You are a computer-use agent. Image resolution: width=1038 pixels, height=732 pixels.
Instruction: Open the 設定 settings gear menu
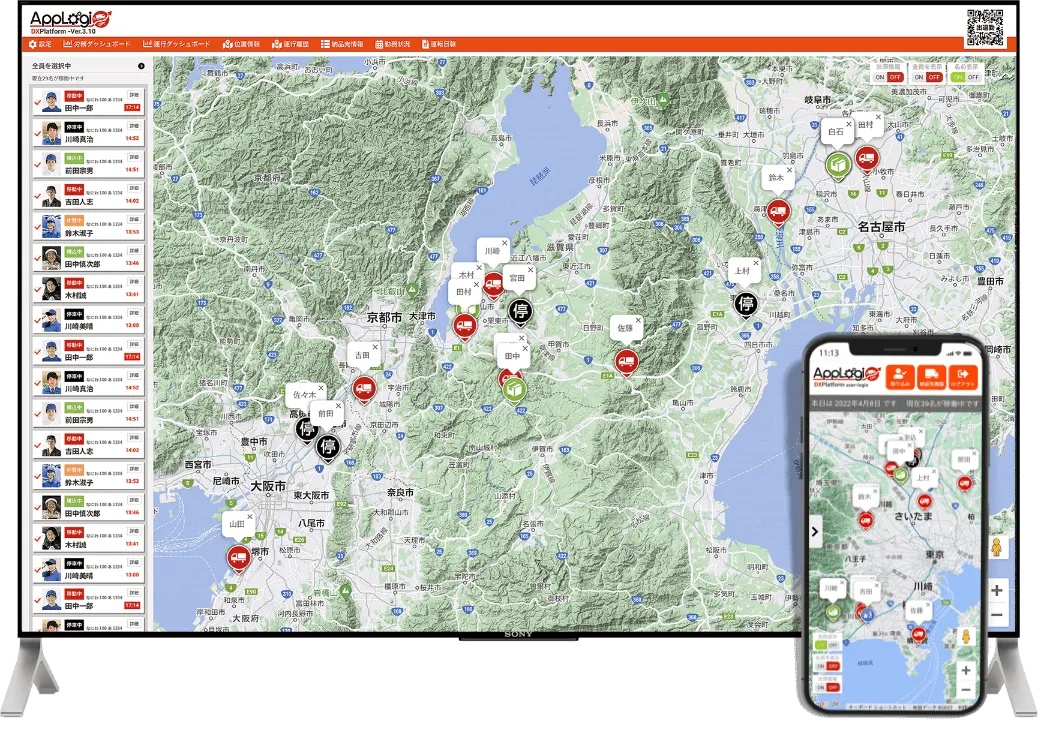[40, 44]
